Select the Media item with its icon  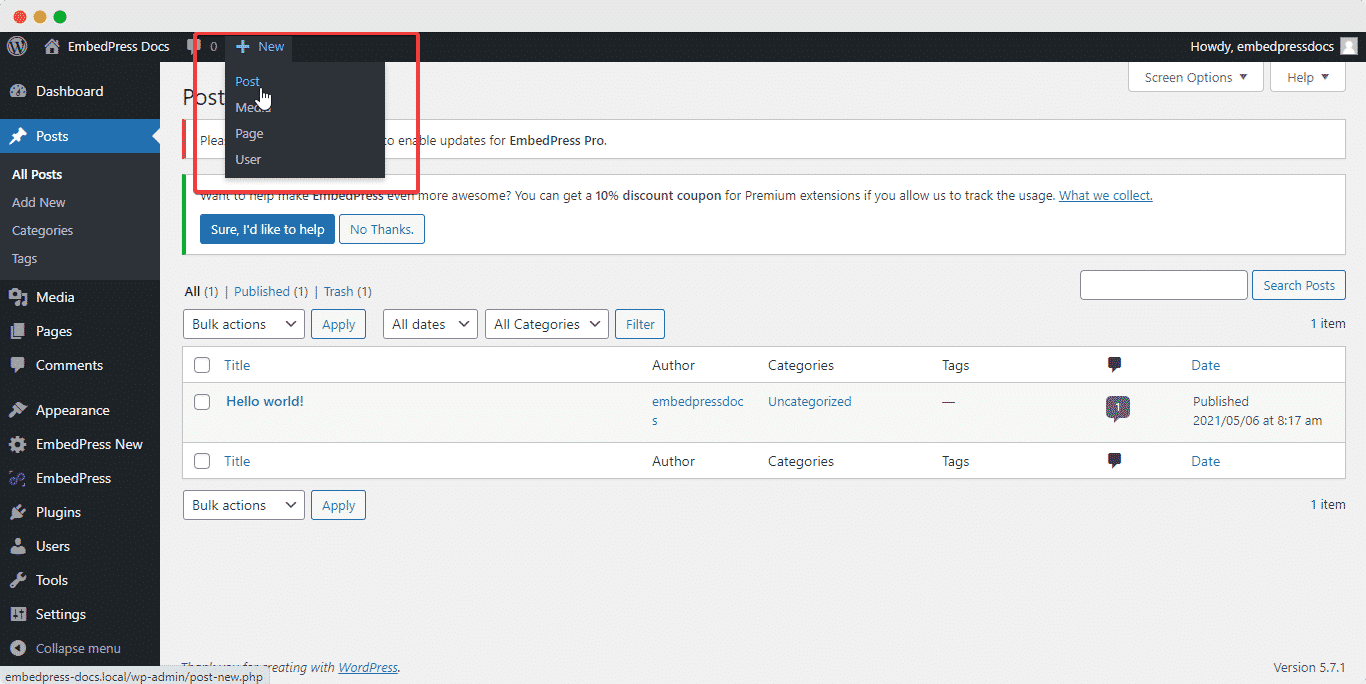click(46, 296)
